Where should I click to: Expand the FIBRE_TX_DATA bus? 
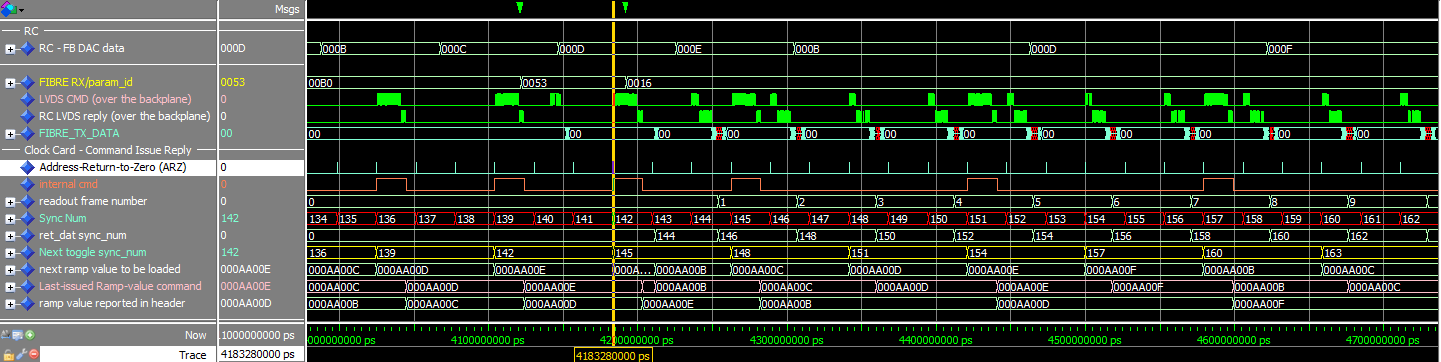tap(10, 133)
